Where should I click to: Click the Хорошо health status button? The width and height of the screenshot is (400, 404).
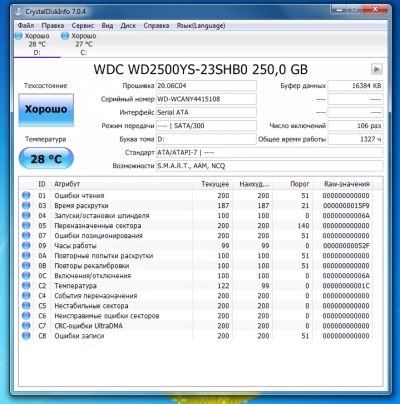pos(46,110)
